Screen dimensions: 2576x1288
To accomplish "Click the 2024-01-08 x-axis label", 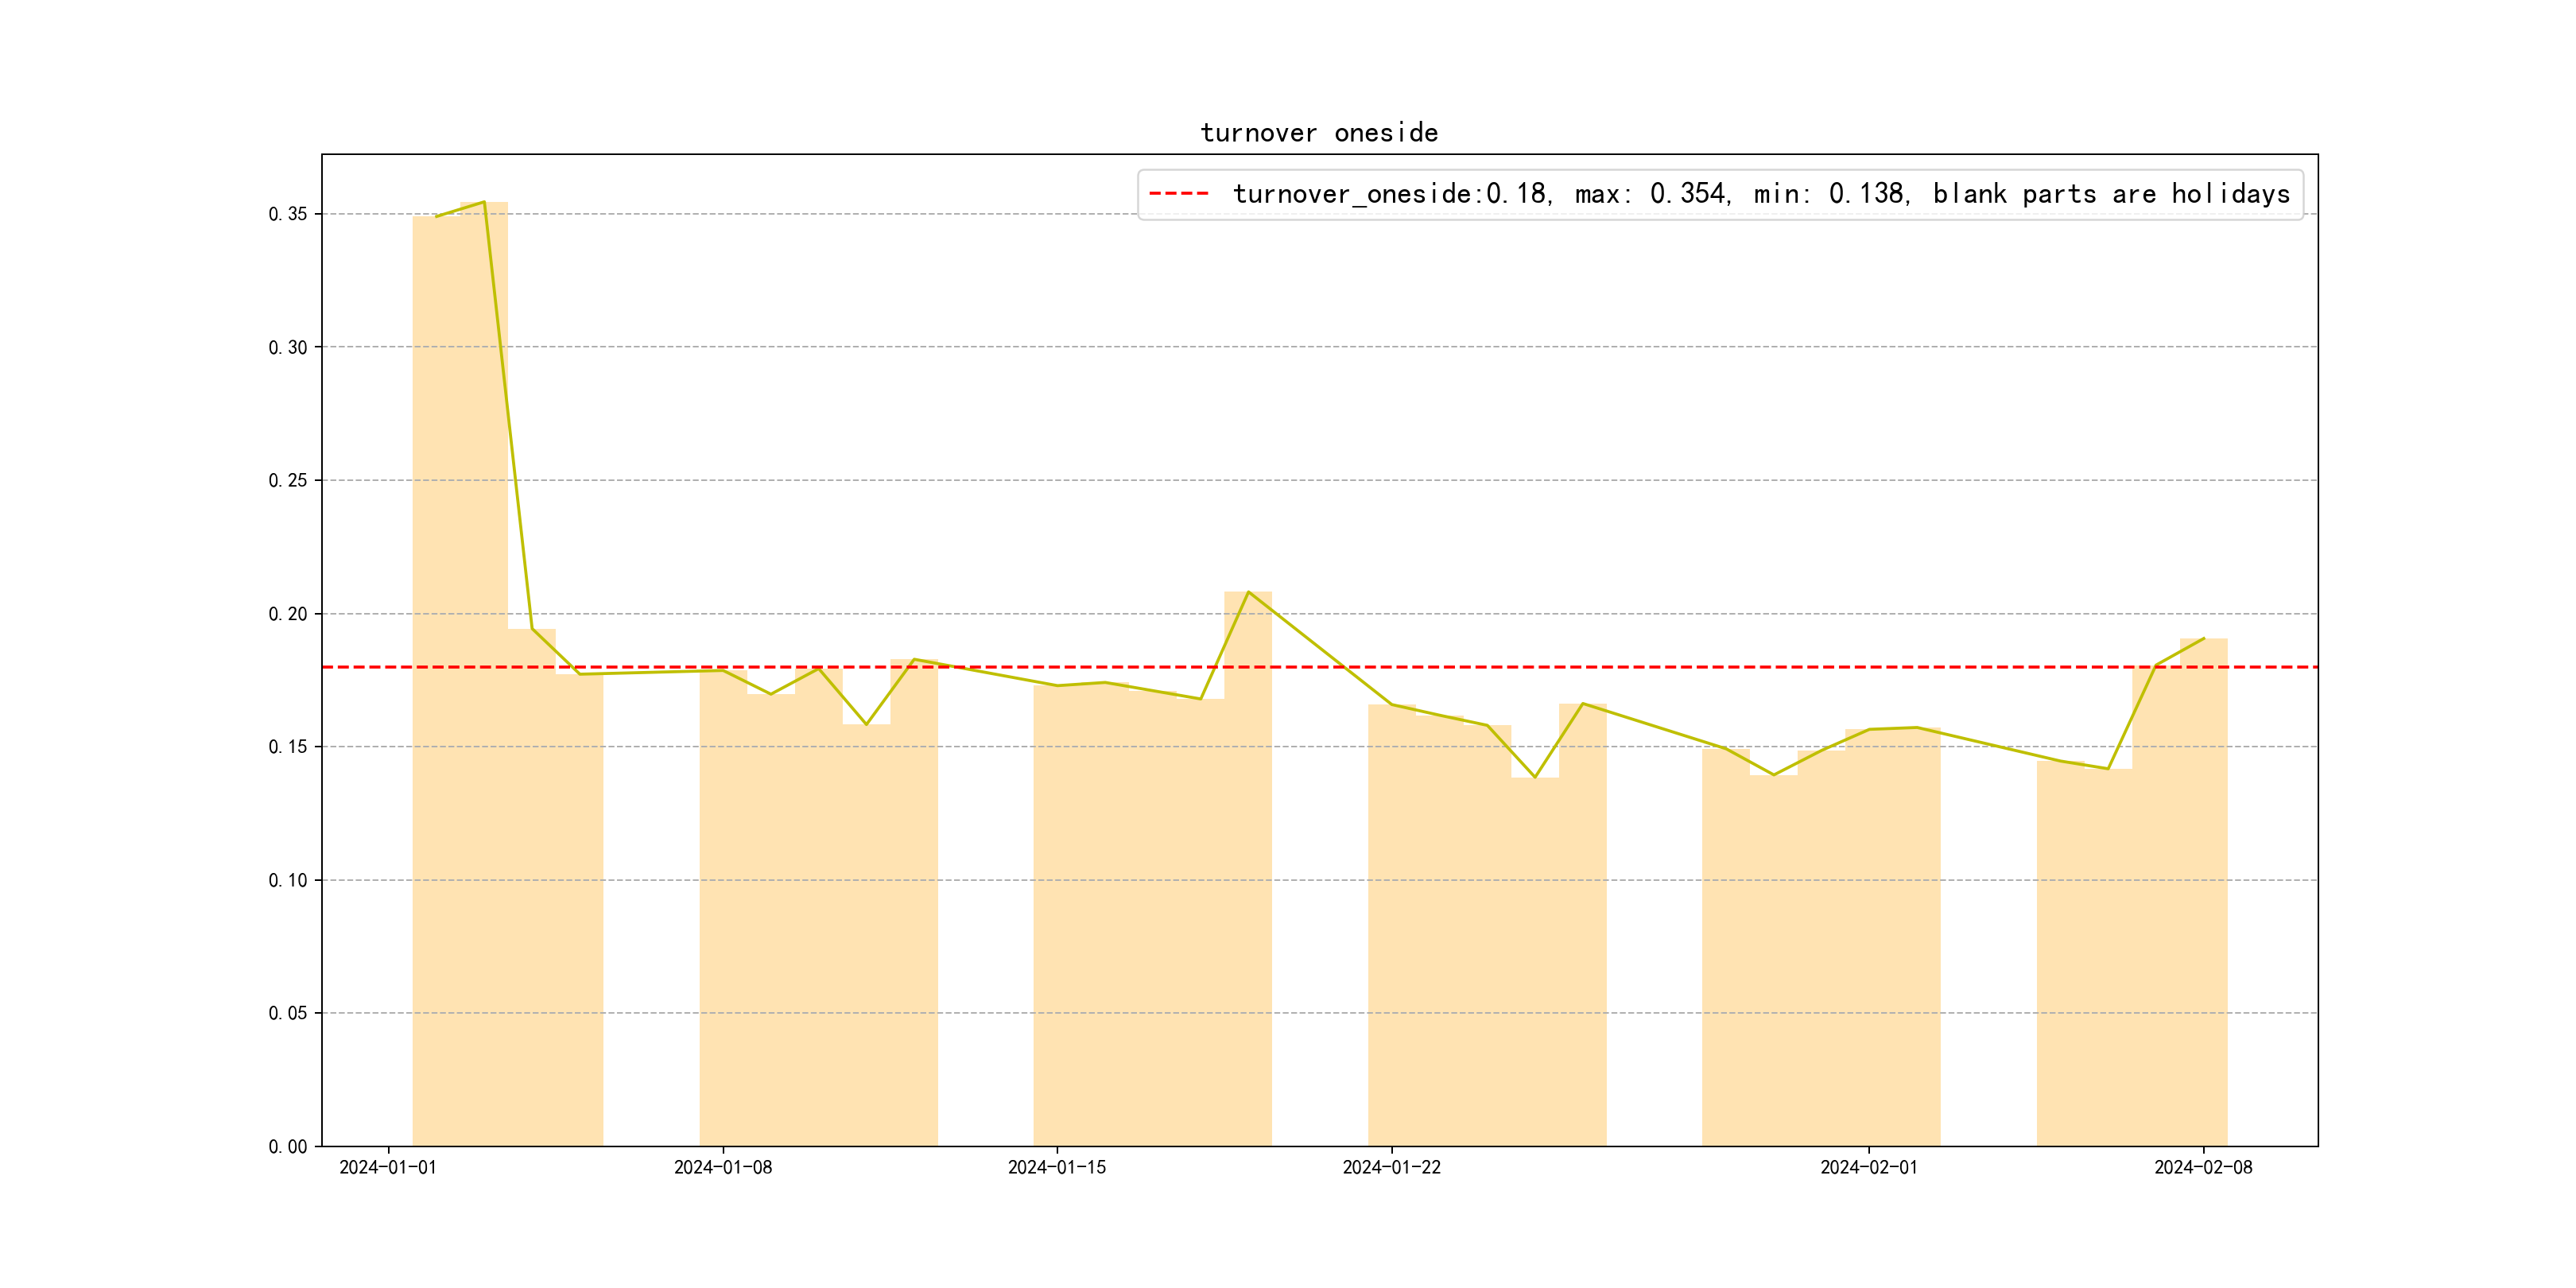I will pos(722,1167).
